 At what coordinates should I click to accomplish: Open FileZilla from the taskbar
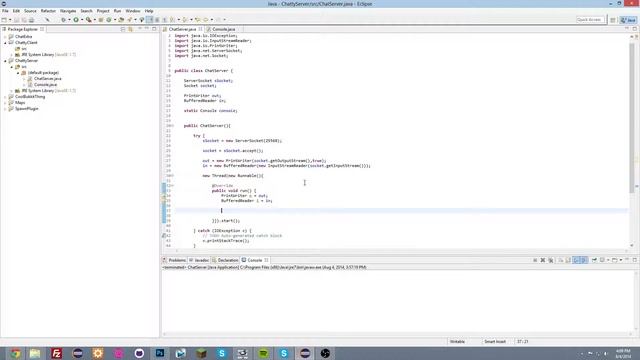56,353
